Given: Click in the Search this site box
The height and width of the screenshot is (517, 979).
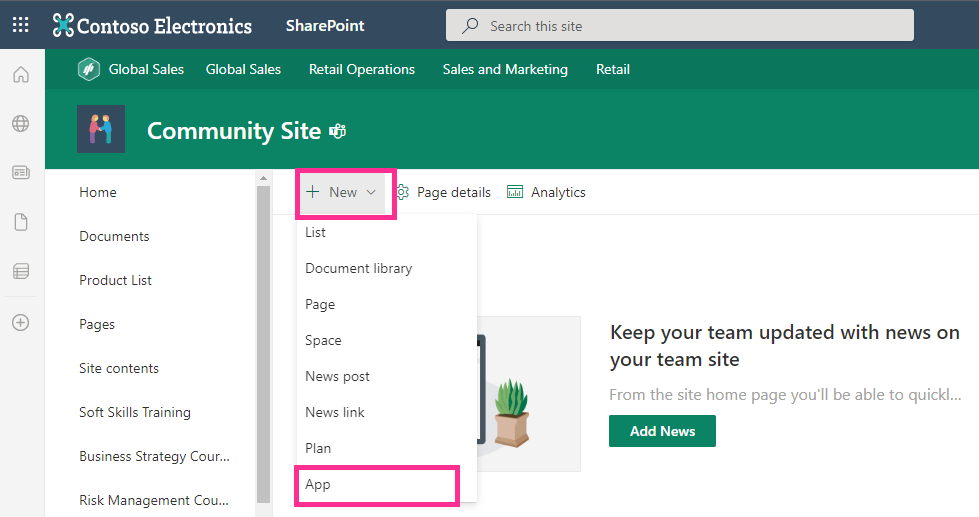Looking at the screenshot, I should click(x=679, y=26).
